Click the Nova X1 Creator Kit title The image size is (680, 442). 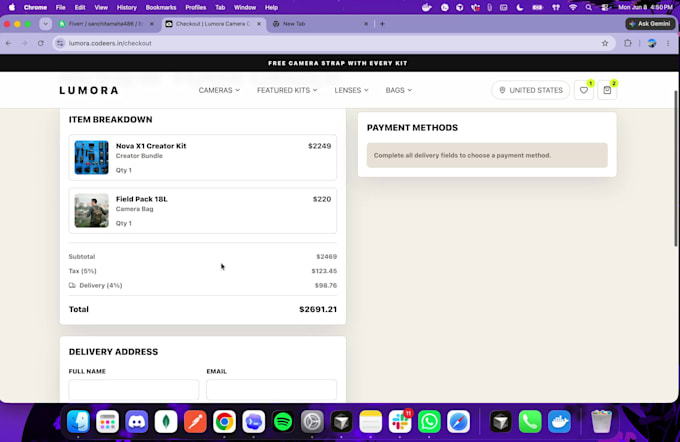click(151, 146)
